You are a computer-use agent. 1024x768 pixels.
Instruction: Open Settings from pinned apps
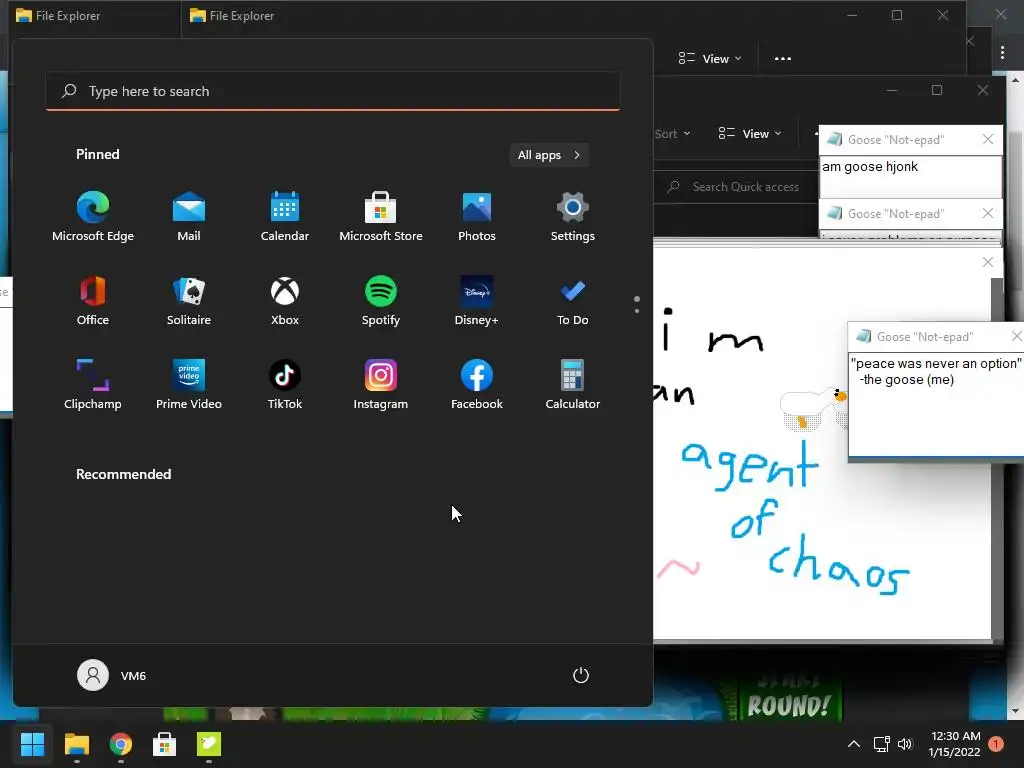pos(573,217)
